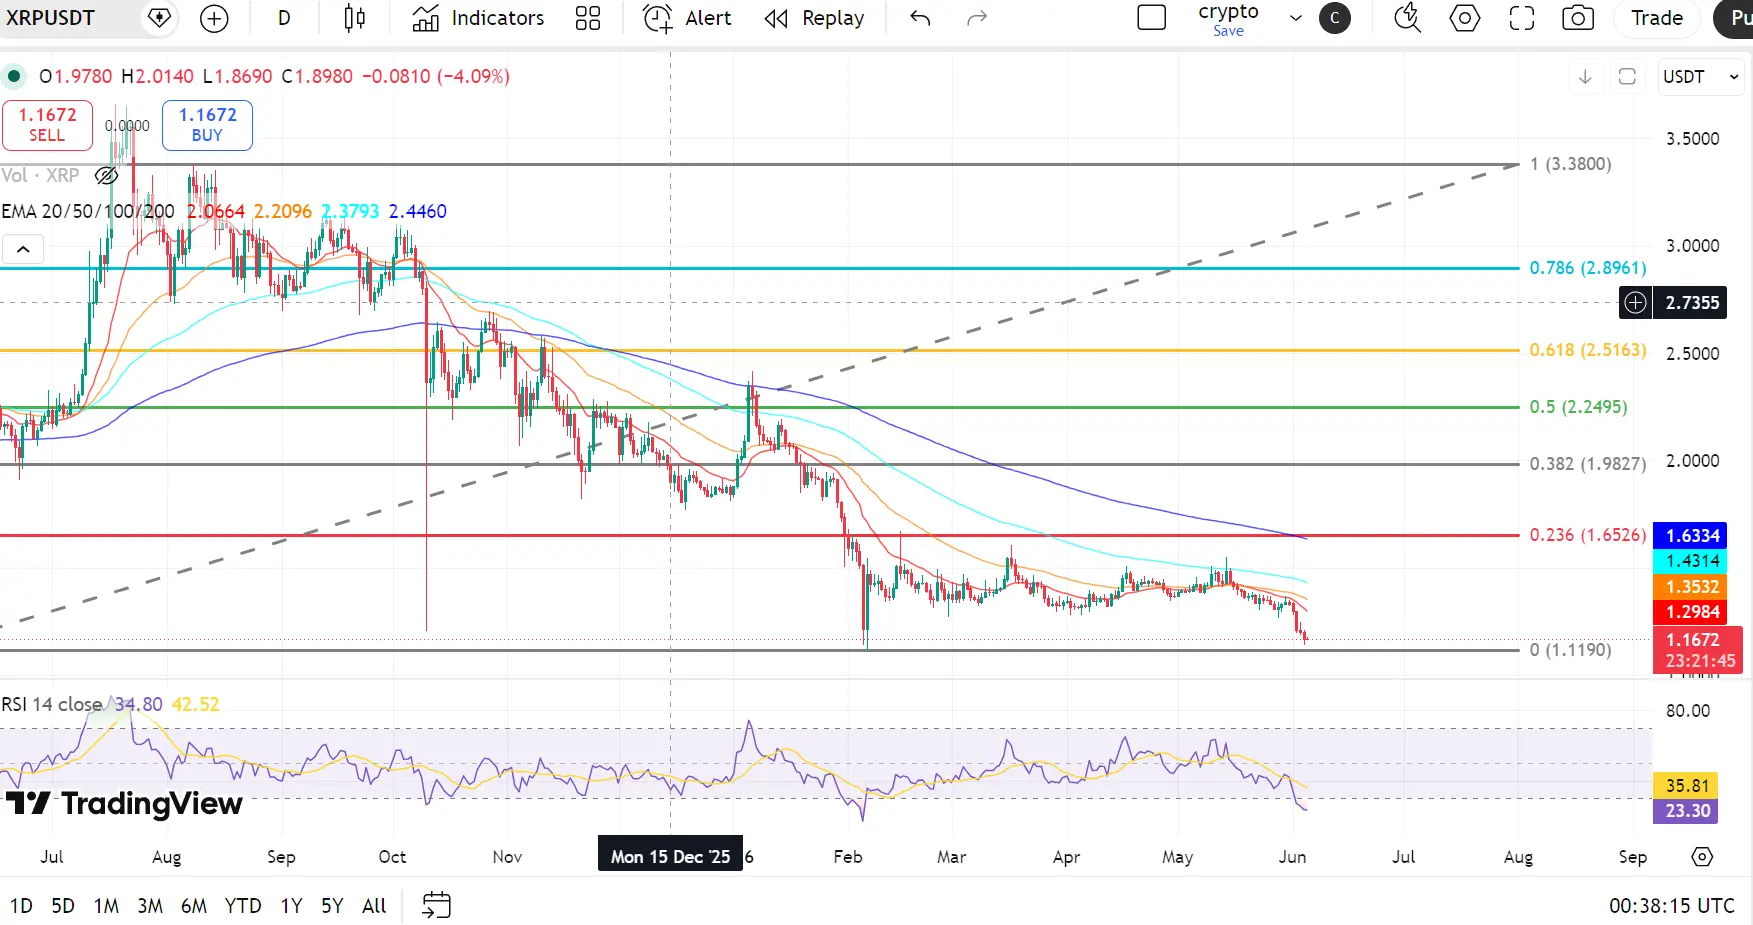The width and height of the screenshot is (1753, 925).
Task: Expand the crypto layout dropdown arrow
Action: [1296, 18]
